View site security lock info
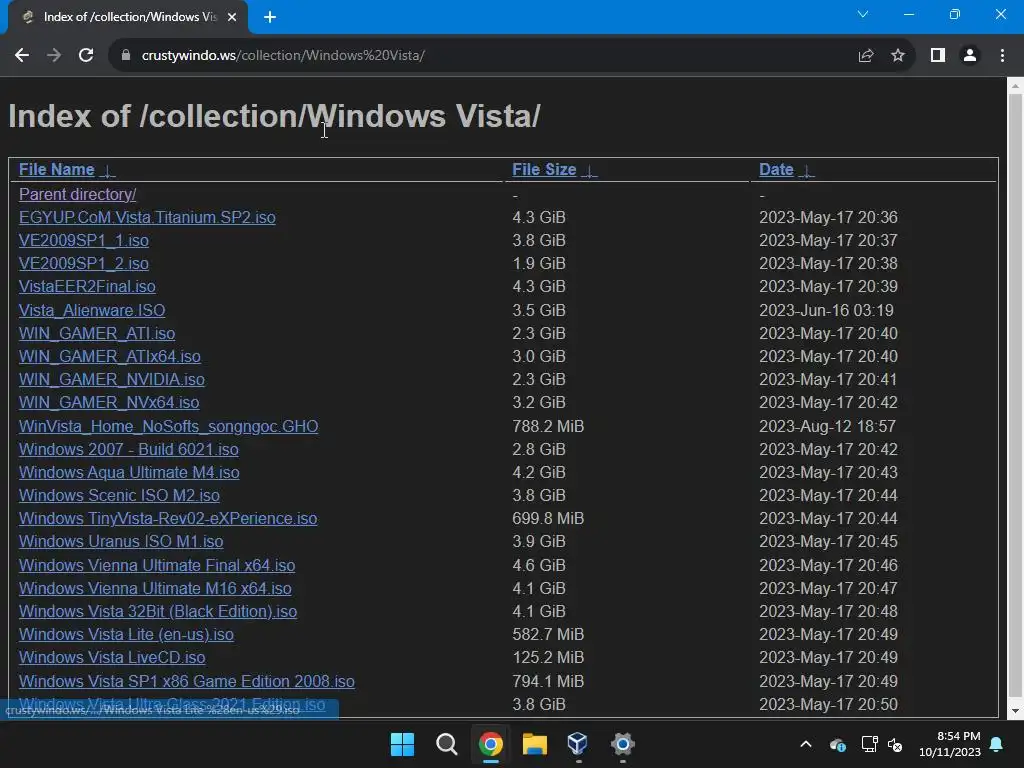The image size is (1024, 768). tap(126, 56)
